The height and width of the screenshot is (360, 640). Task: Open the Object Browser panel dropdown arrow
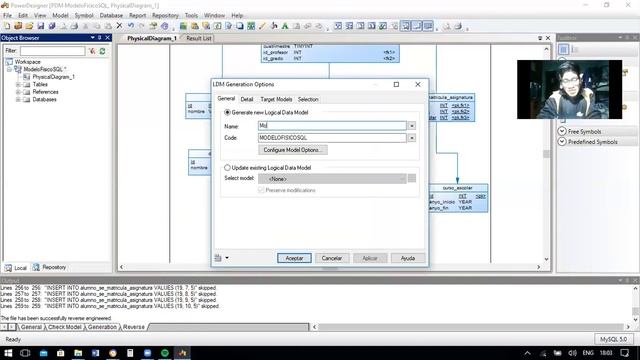[x=93, y=38]
